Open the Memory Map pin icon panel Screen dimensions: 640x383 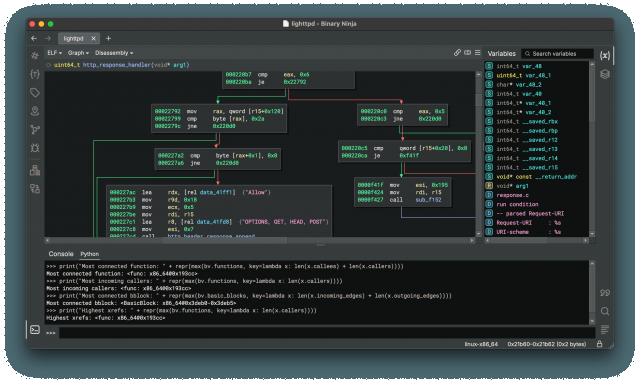(35, 111)
